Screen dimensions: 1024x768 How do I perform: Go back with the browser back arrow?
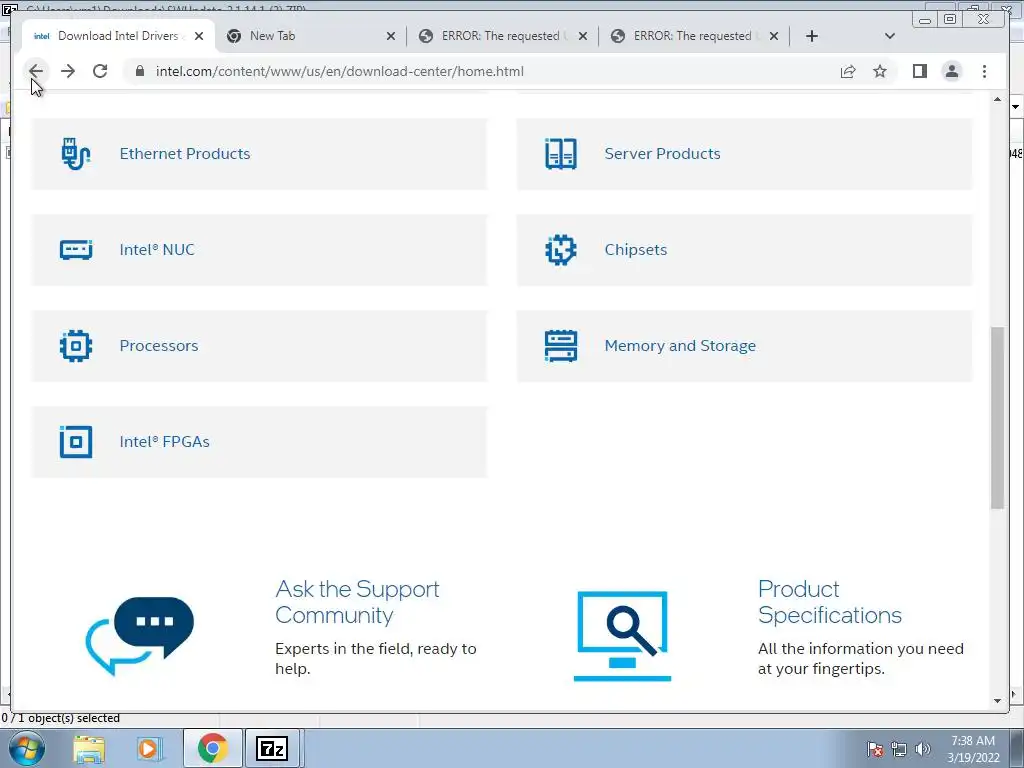click(36, 71)
